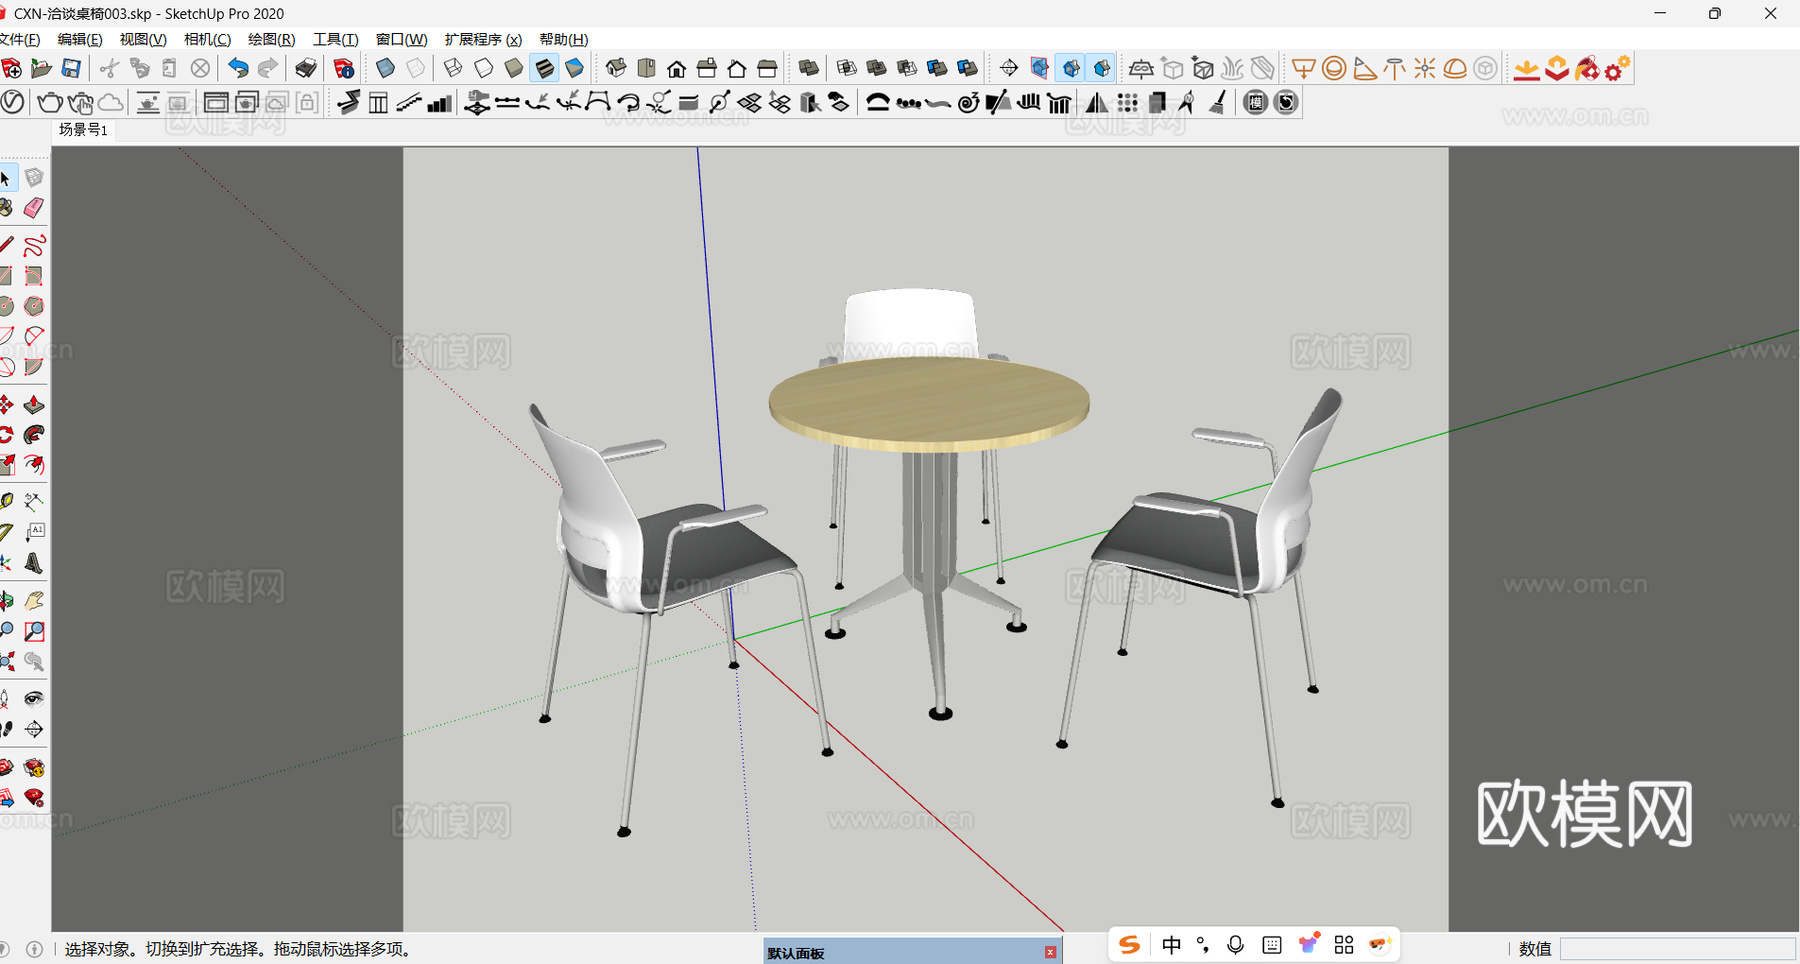Open Sogou IME soft keyboard icon

coord(1272,945)
